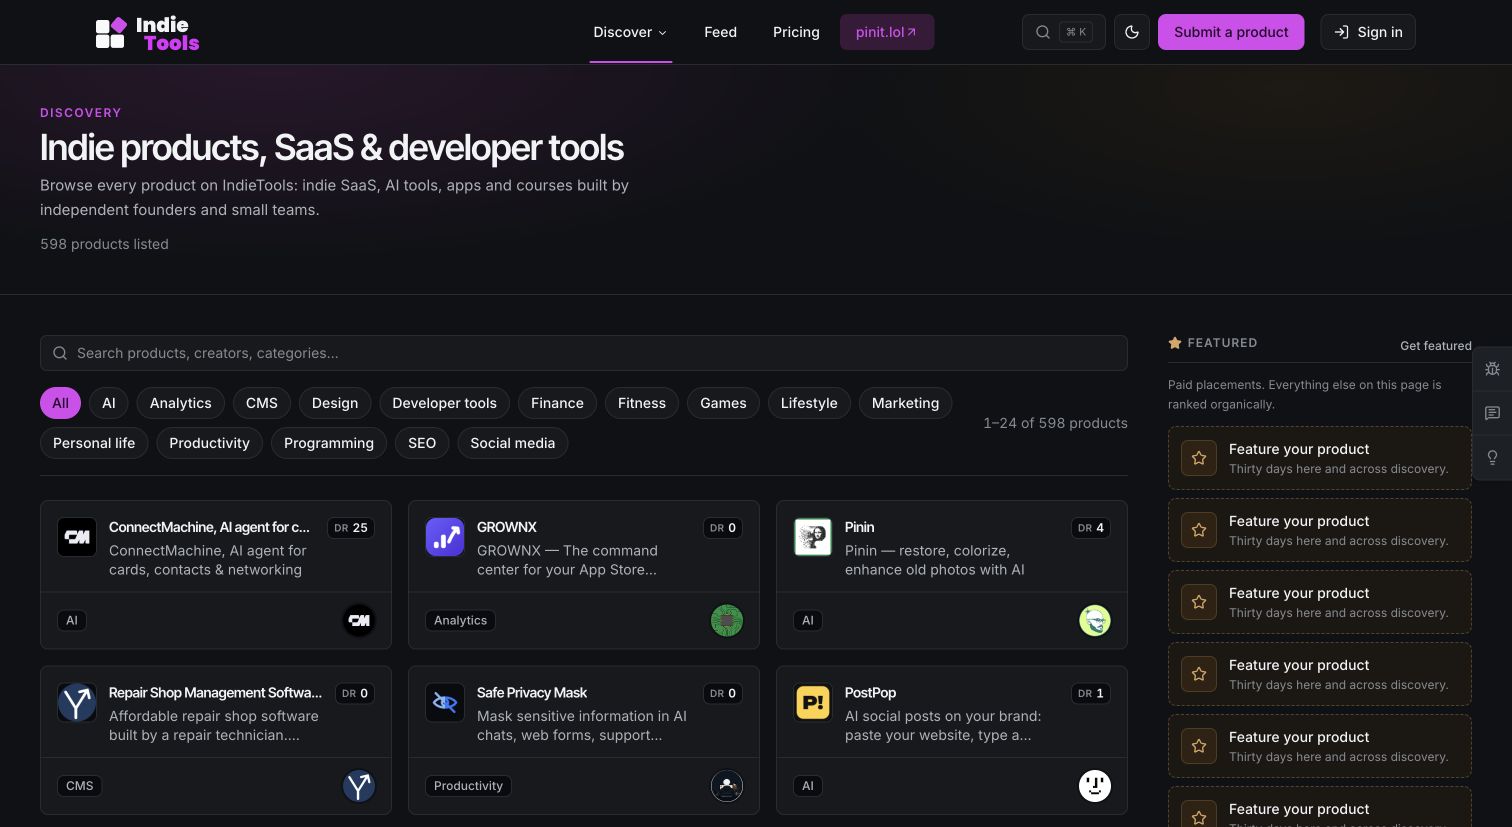Click Productivity tag on Safe Privacy Mask
1512x827 pixels.
point(468,786)
